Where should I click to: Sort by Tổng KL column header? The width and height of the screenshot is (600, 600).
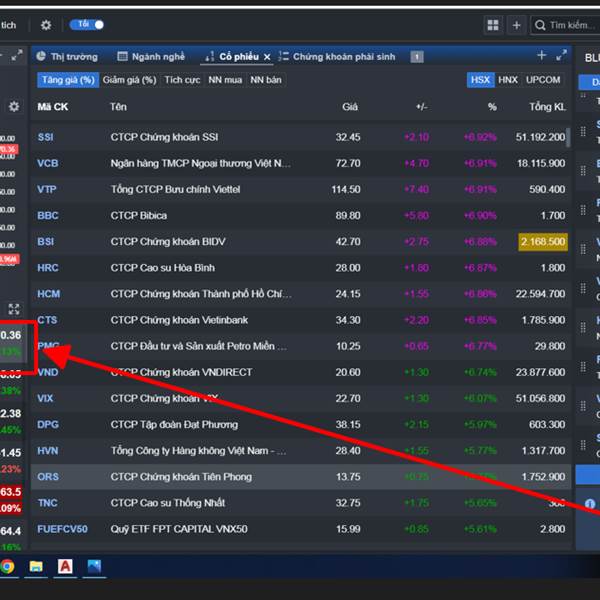click(x=547, y=107)
